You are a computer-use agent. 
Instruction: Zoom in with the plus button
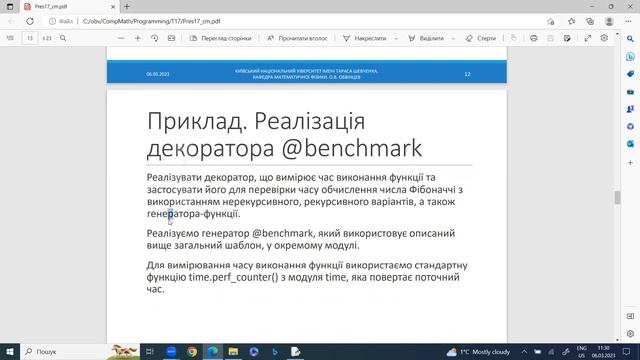(138, 38)
